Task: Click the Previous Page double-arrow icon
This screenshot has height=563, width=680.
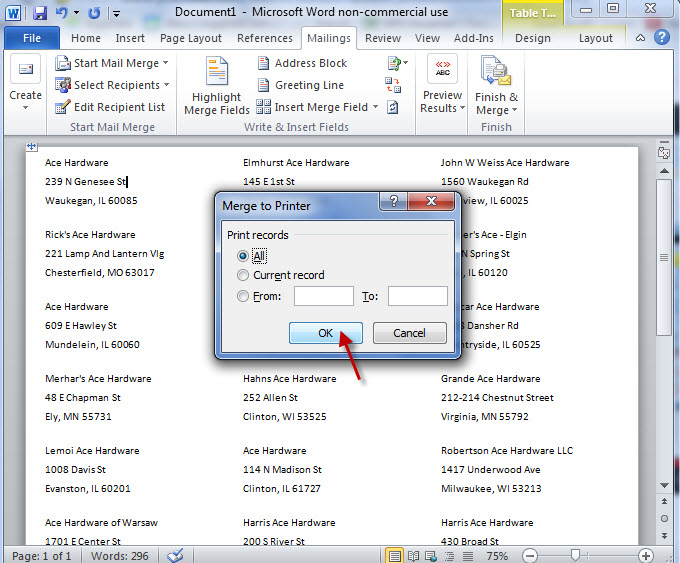Action: 664,501
